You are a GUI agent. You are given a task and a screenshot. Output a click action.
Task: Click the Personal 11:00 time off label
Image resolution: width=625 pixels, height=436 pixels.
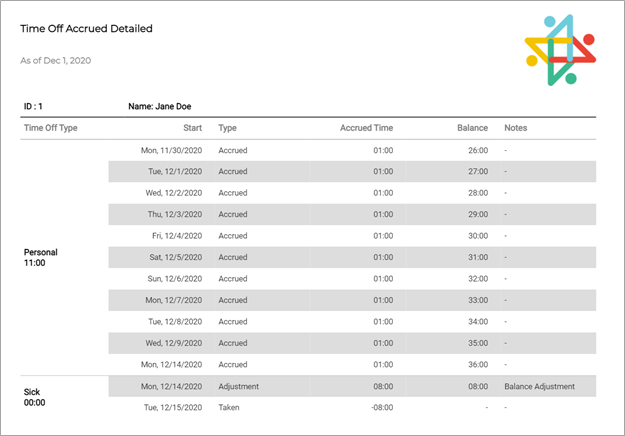tap(41, 257)
